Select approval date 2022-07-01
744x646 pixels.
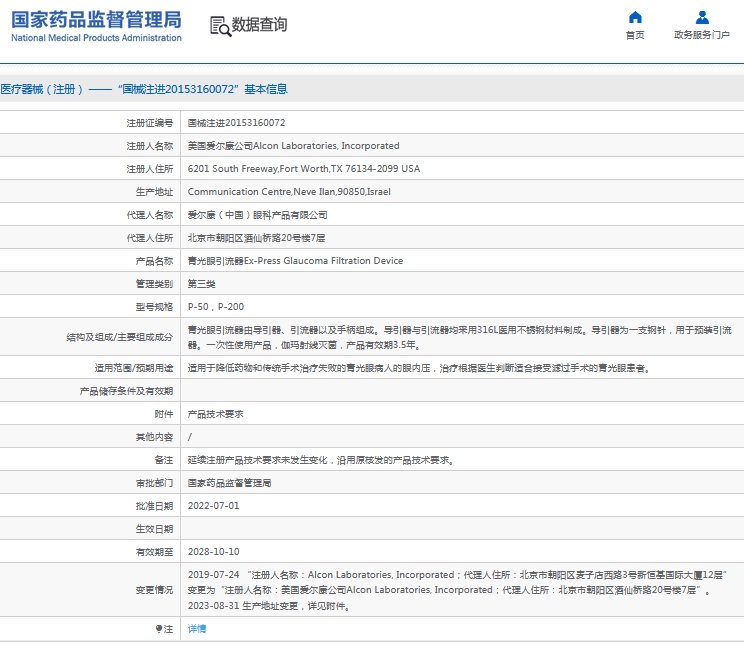[x=214, y=506]
